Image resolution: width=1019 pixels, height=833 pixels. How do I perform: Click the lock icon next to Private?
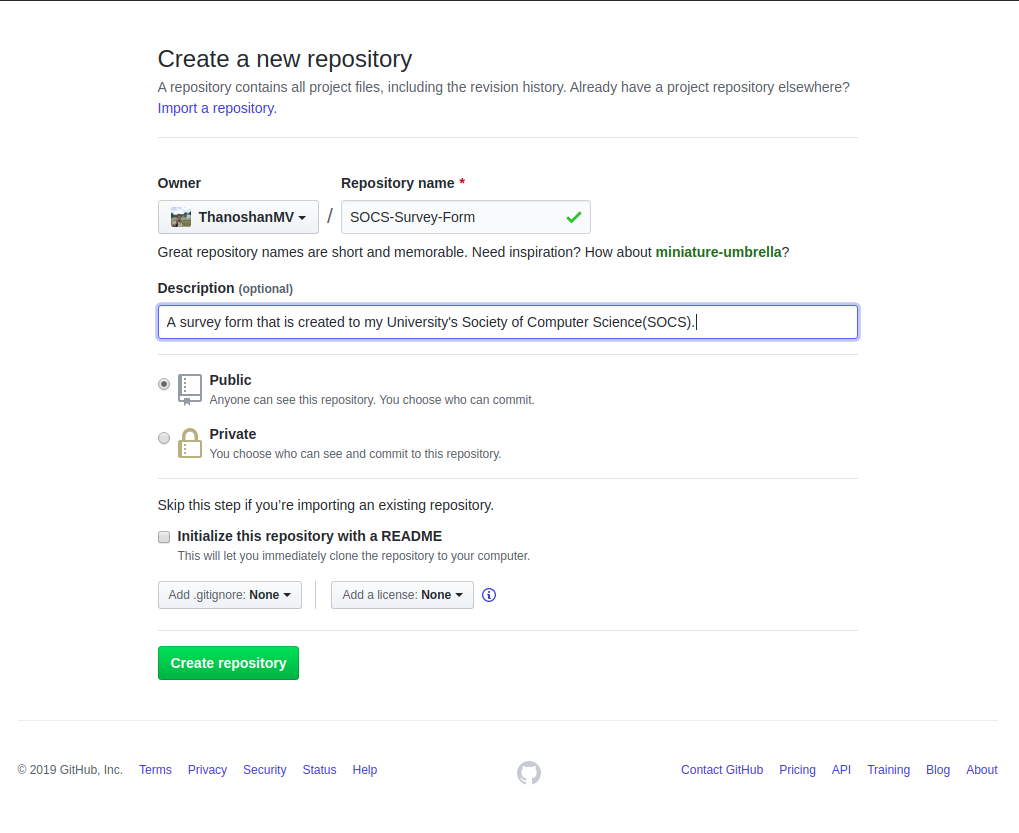tap(189, 441)
